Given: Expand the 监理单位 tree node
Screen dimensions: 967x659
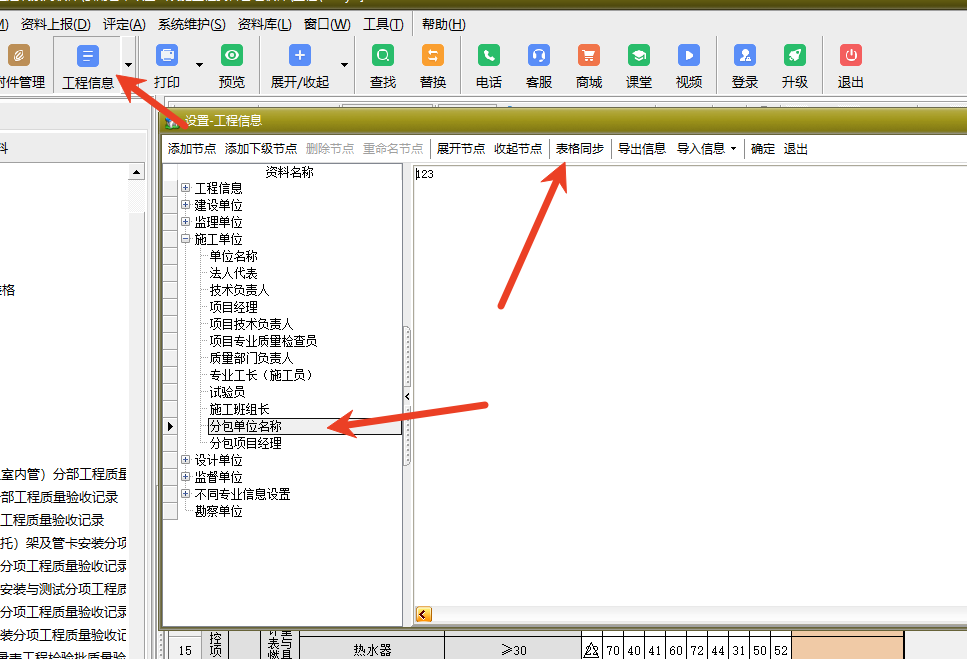Looking at the screenshot, I should coord(186,221).
